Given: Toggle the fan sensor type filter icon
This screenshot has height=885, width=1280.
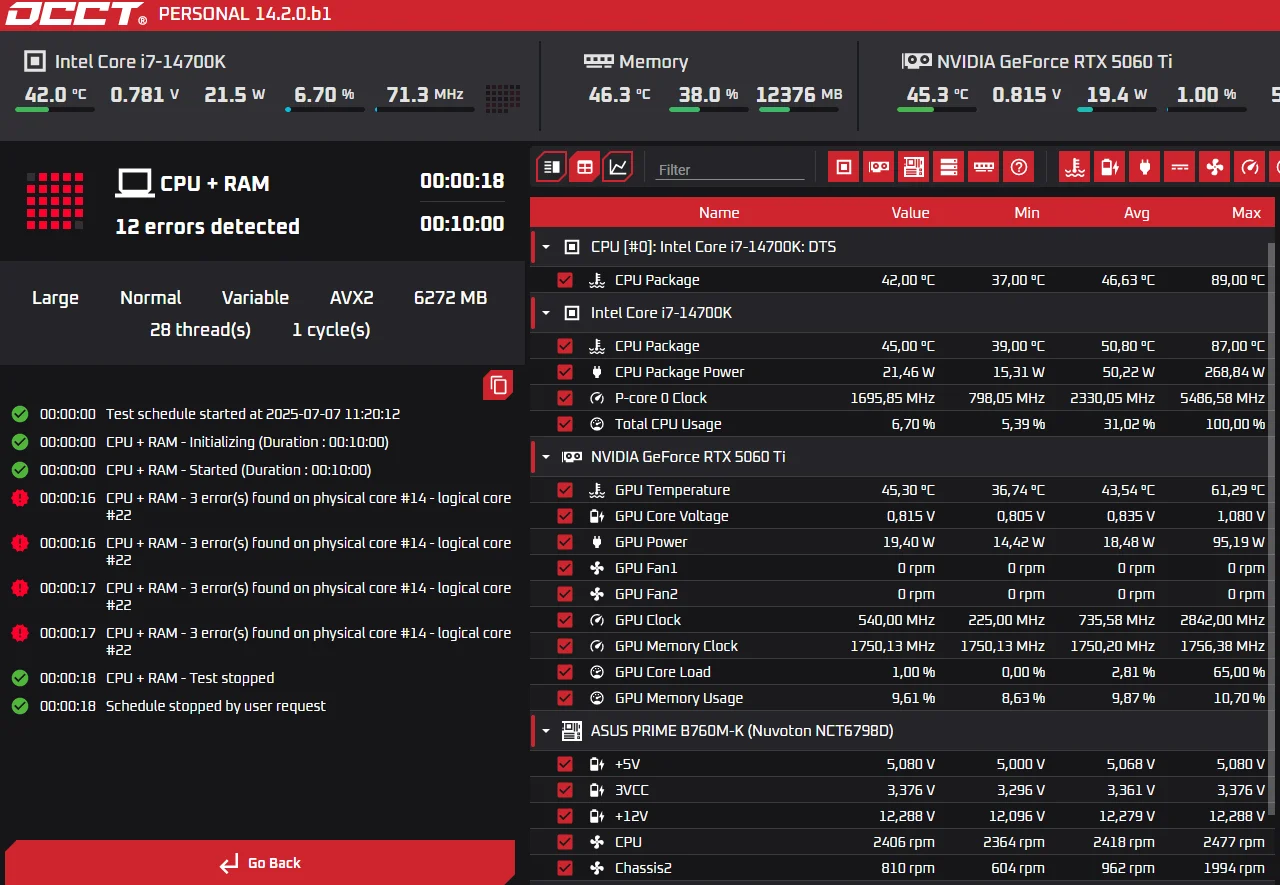Looking at the screenshot, I should coord(1215,167).
